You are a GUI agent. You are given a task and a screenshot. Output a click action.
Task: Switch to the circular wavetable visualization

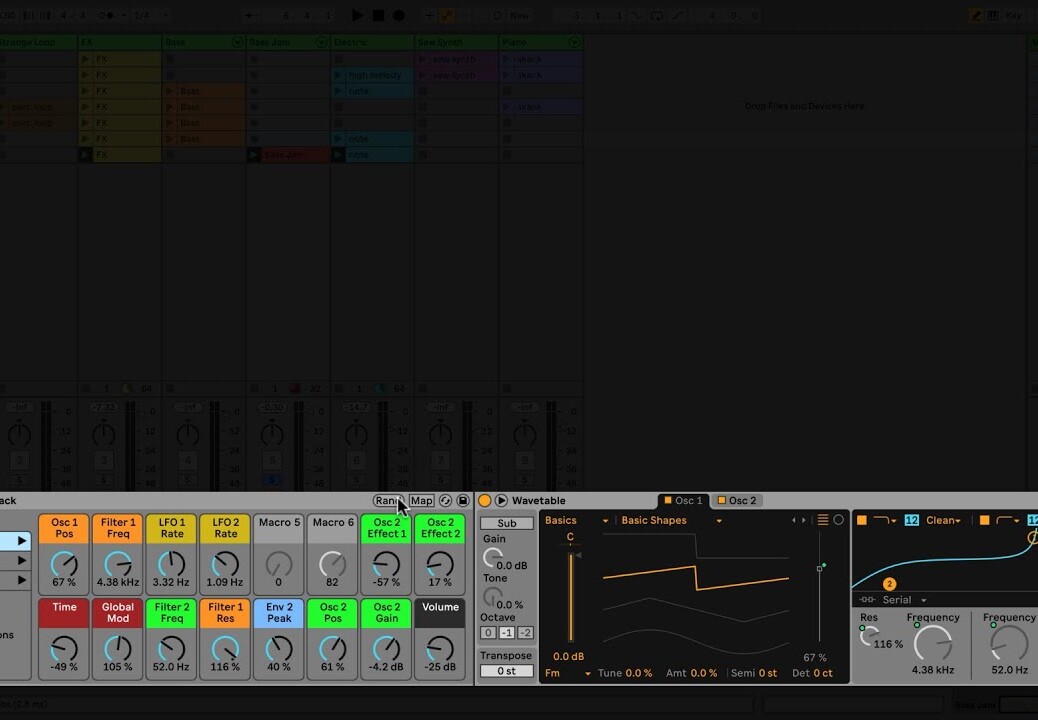point(839,520)
